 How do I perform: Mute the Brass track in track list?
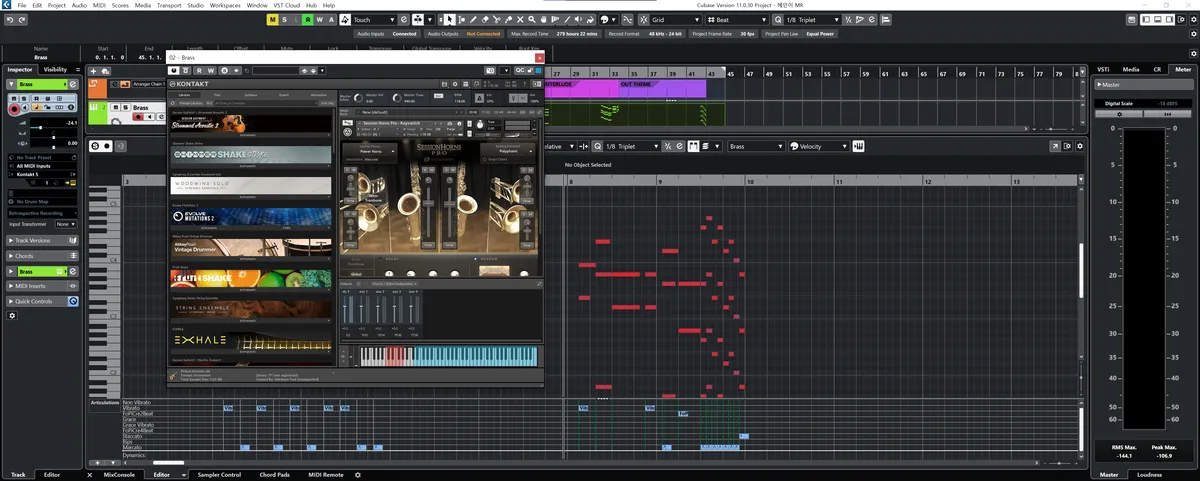click(x=116, y=107)
